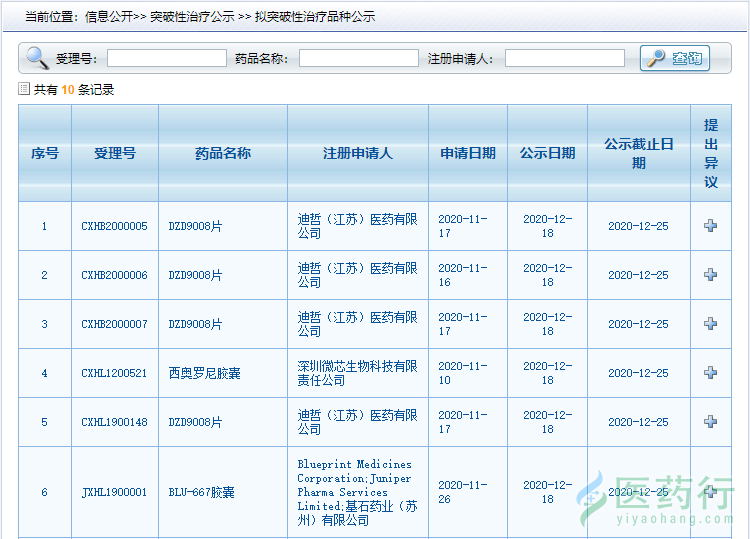The width and height of the screenshot is (750, 539).
Task: Open 信息公开 breadcrumb link
Action: coord(109,17)
